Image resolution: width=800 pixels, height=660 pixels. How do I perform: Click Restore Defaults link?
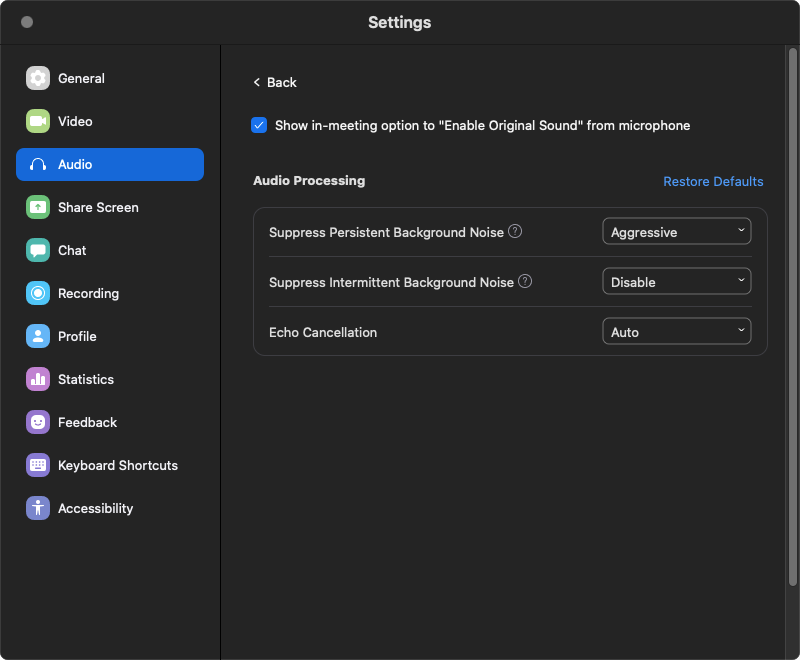pos(713,182)
